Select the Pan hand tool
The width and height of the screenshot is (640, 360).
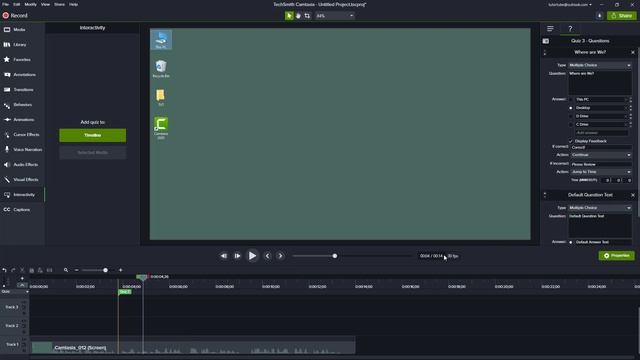point(298,16)
